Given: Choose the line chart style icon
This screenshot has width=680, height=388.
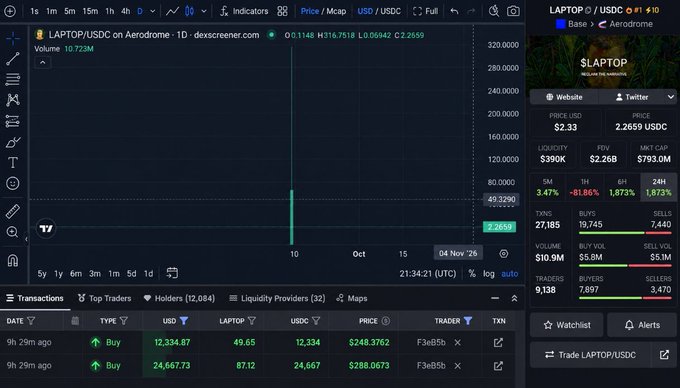Looking at the screenshot, I should click(172, 11).
